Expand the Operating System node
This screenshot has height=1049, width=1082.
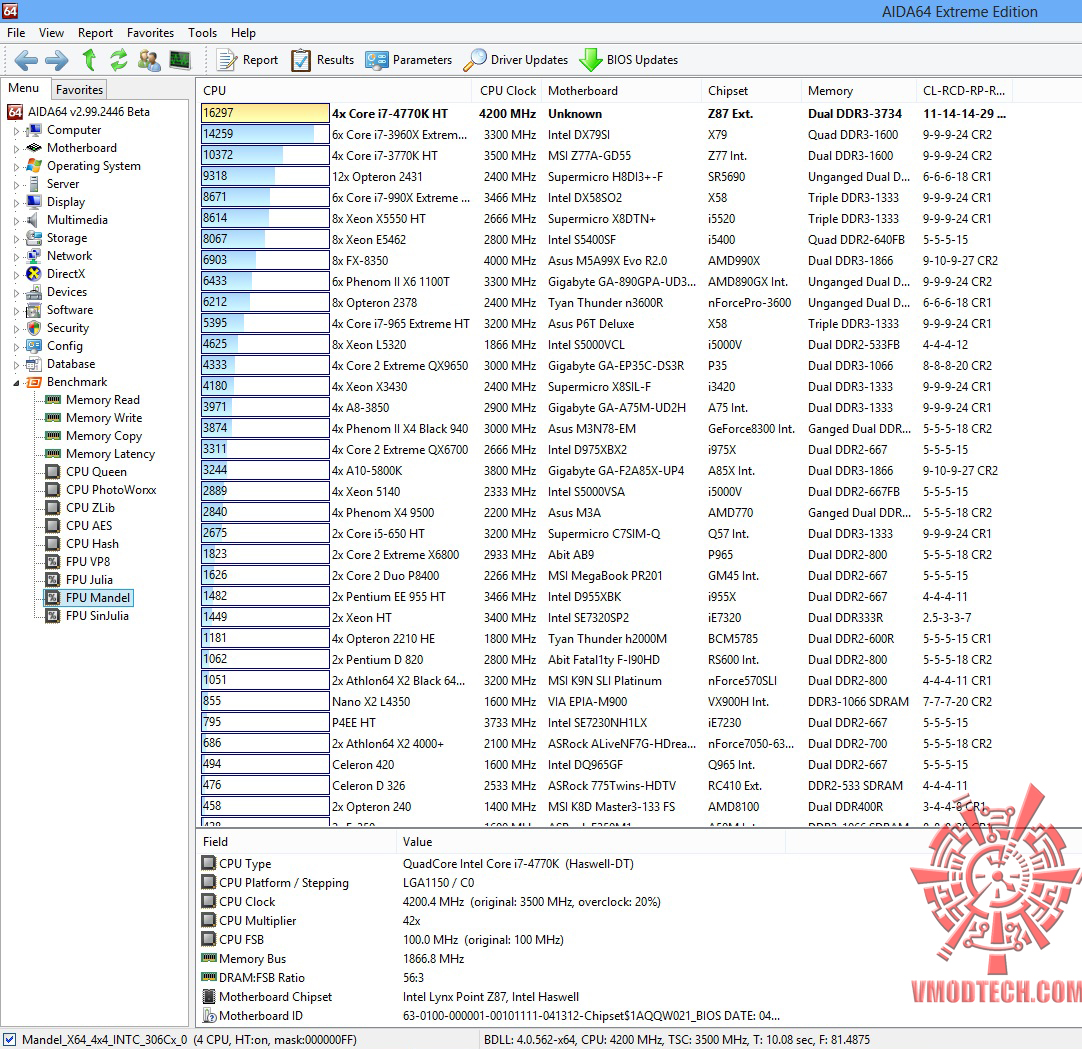pos(17,166)
